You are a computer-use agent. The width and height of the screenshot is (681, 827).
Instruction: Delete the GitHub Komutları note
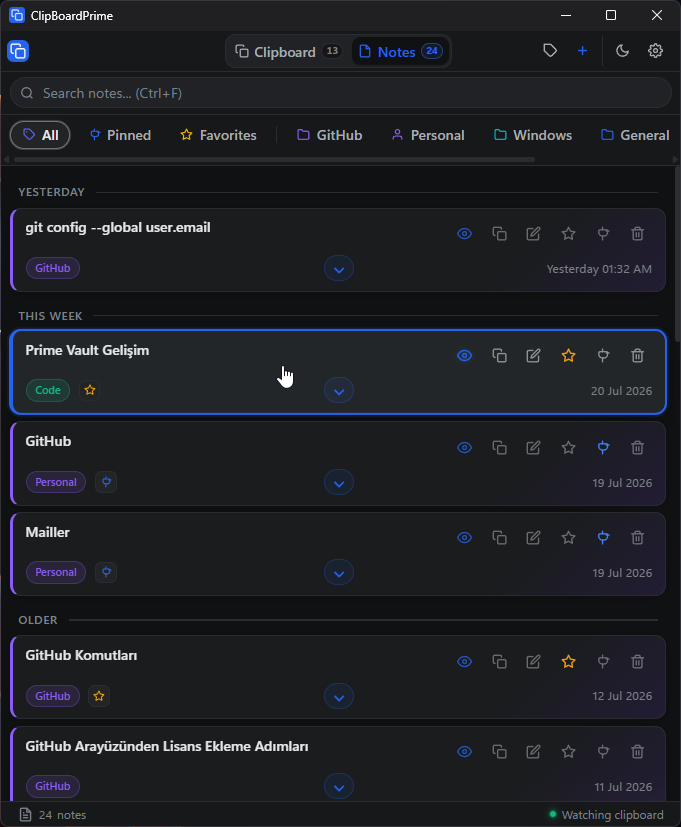point(637,661)
